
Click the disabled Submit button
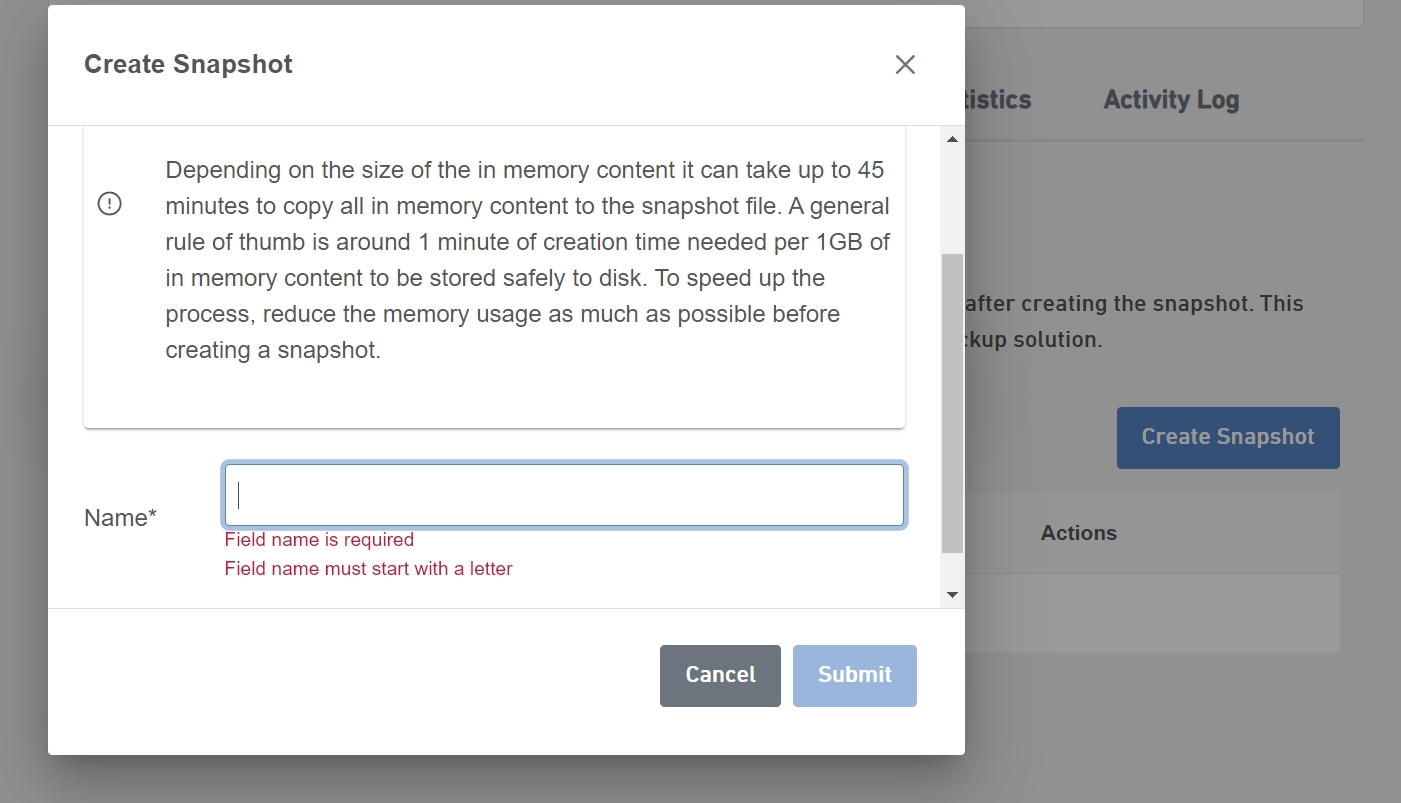(x=854, y=675)
